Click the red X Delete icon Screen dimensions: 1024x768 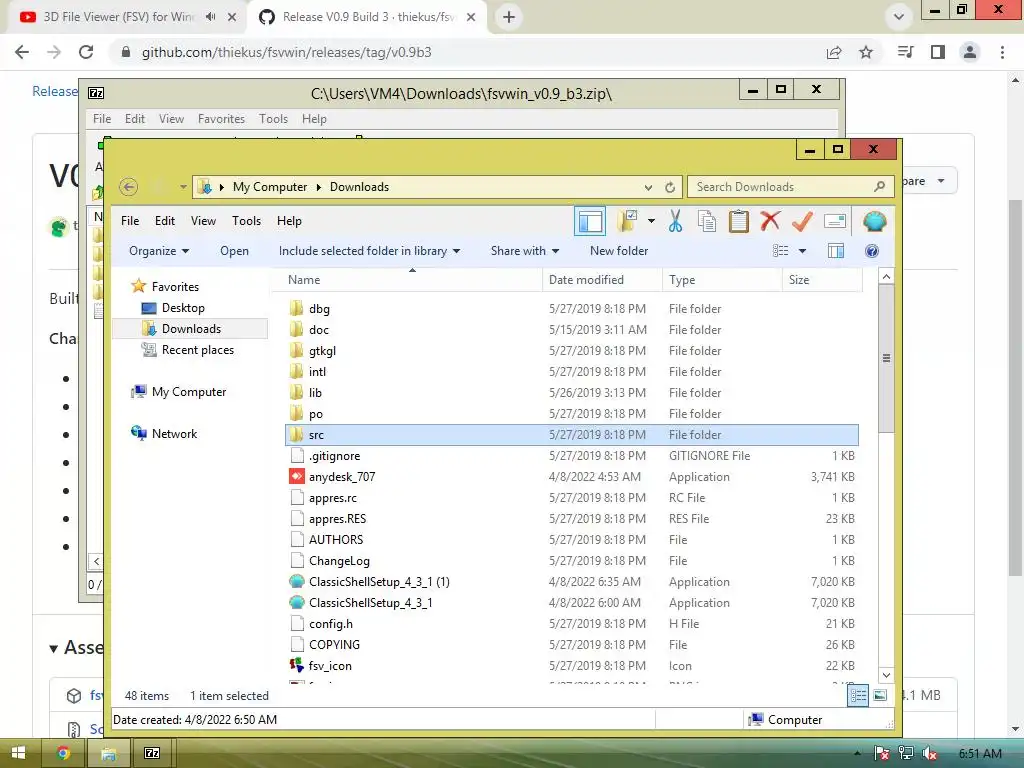tap(770, 221)
